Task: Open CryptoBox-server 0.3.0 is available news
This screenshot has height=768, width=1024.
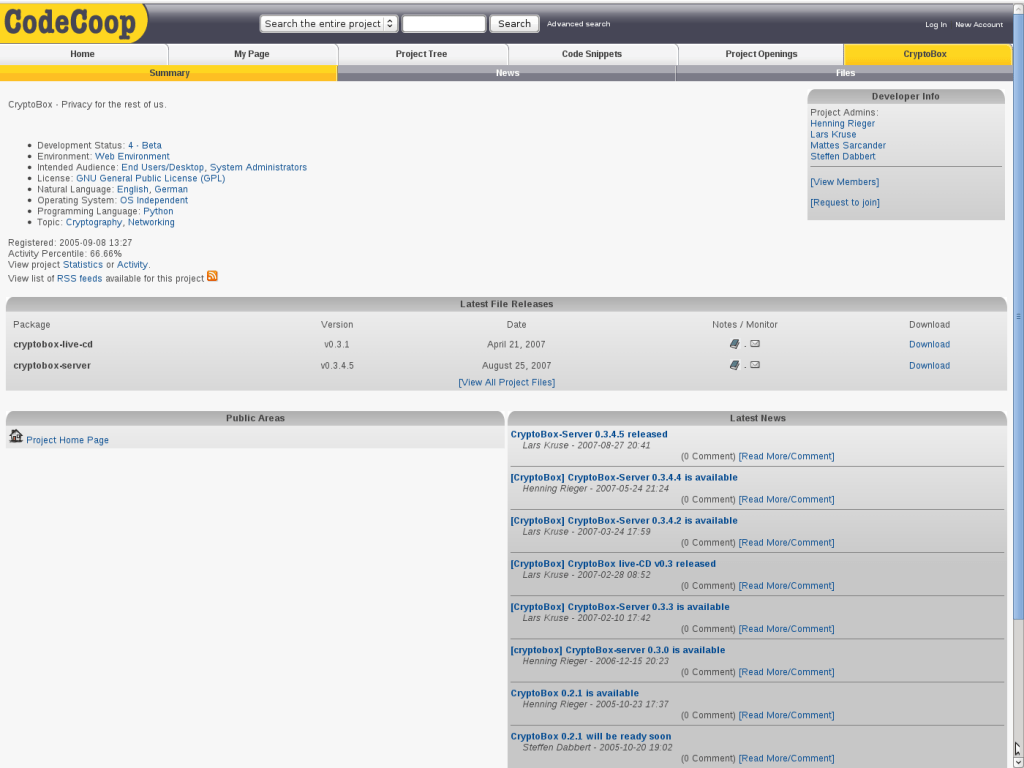Action: [618, 650]
